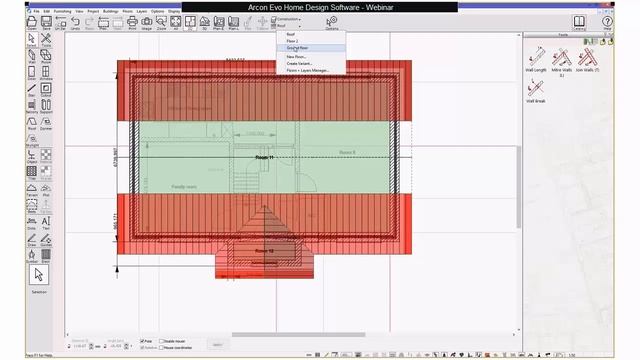Image resolution: width=640 pixels, height=360 pixels.
Task: Toggle the Polar checkbox
Action: pyautogui.click(x=142, y=341)
